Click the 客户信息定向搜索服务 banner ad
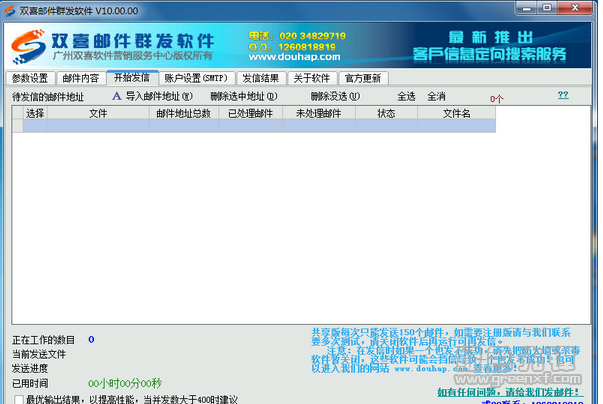The width and height of the screenshot is (603, 404). 489,54
